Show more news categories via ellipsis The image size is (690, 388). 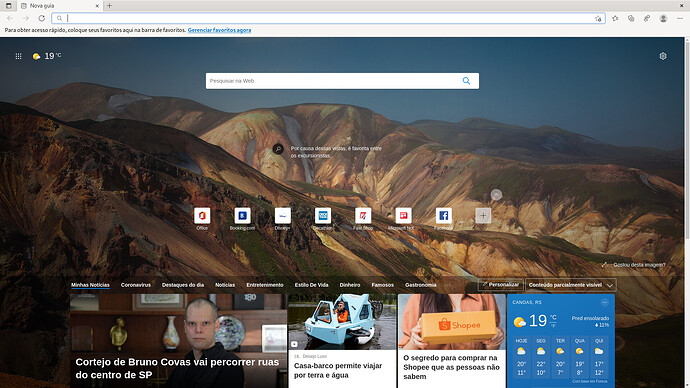(x=448, y=285)
